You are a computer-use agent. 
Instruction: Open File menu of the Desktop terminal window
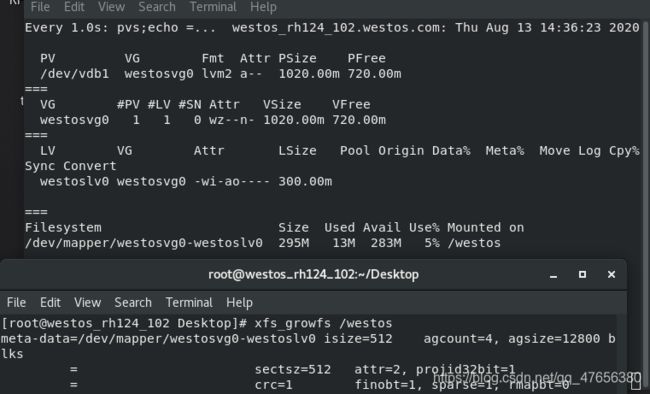[16, 303]
